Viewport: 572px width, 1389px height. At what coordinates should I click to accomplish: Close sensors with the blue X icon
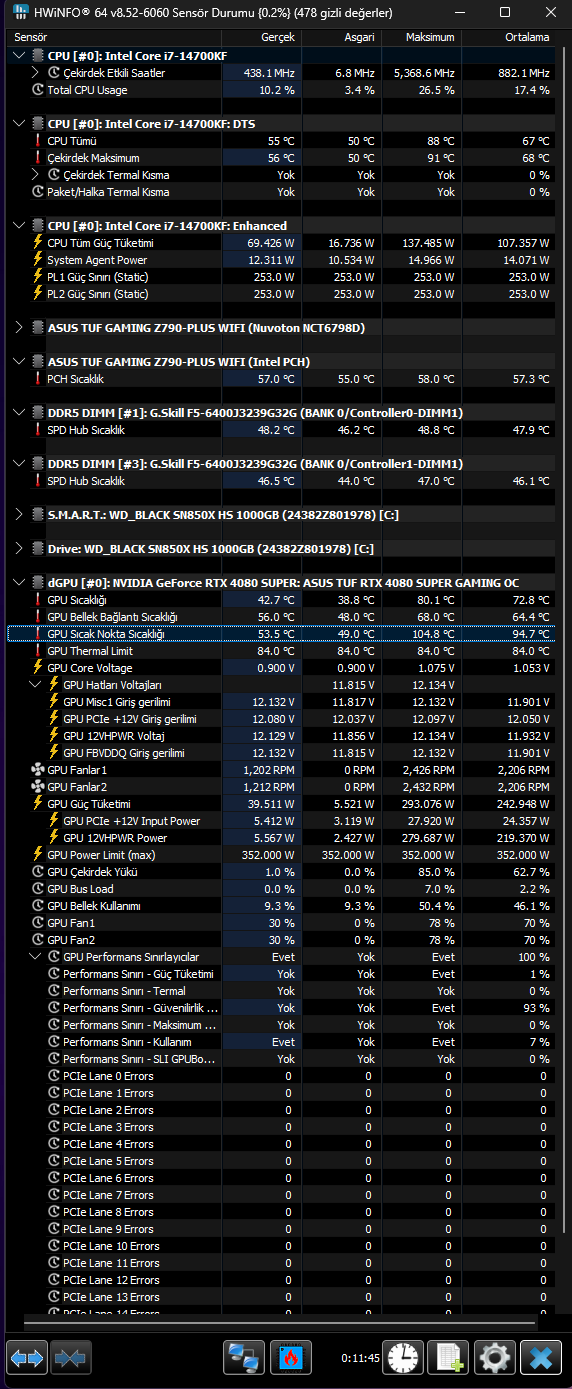(541, 1357)
